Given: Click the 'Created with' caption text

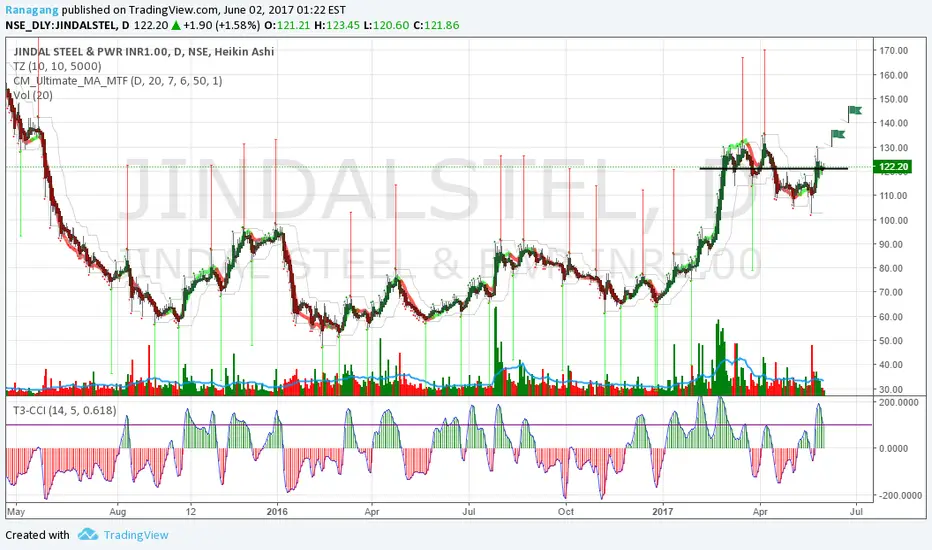Looking at the screenshot, I should point(37,535).
